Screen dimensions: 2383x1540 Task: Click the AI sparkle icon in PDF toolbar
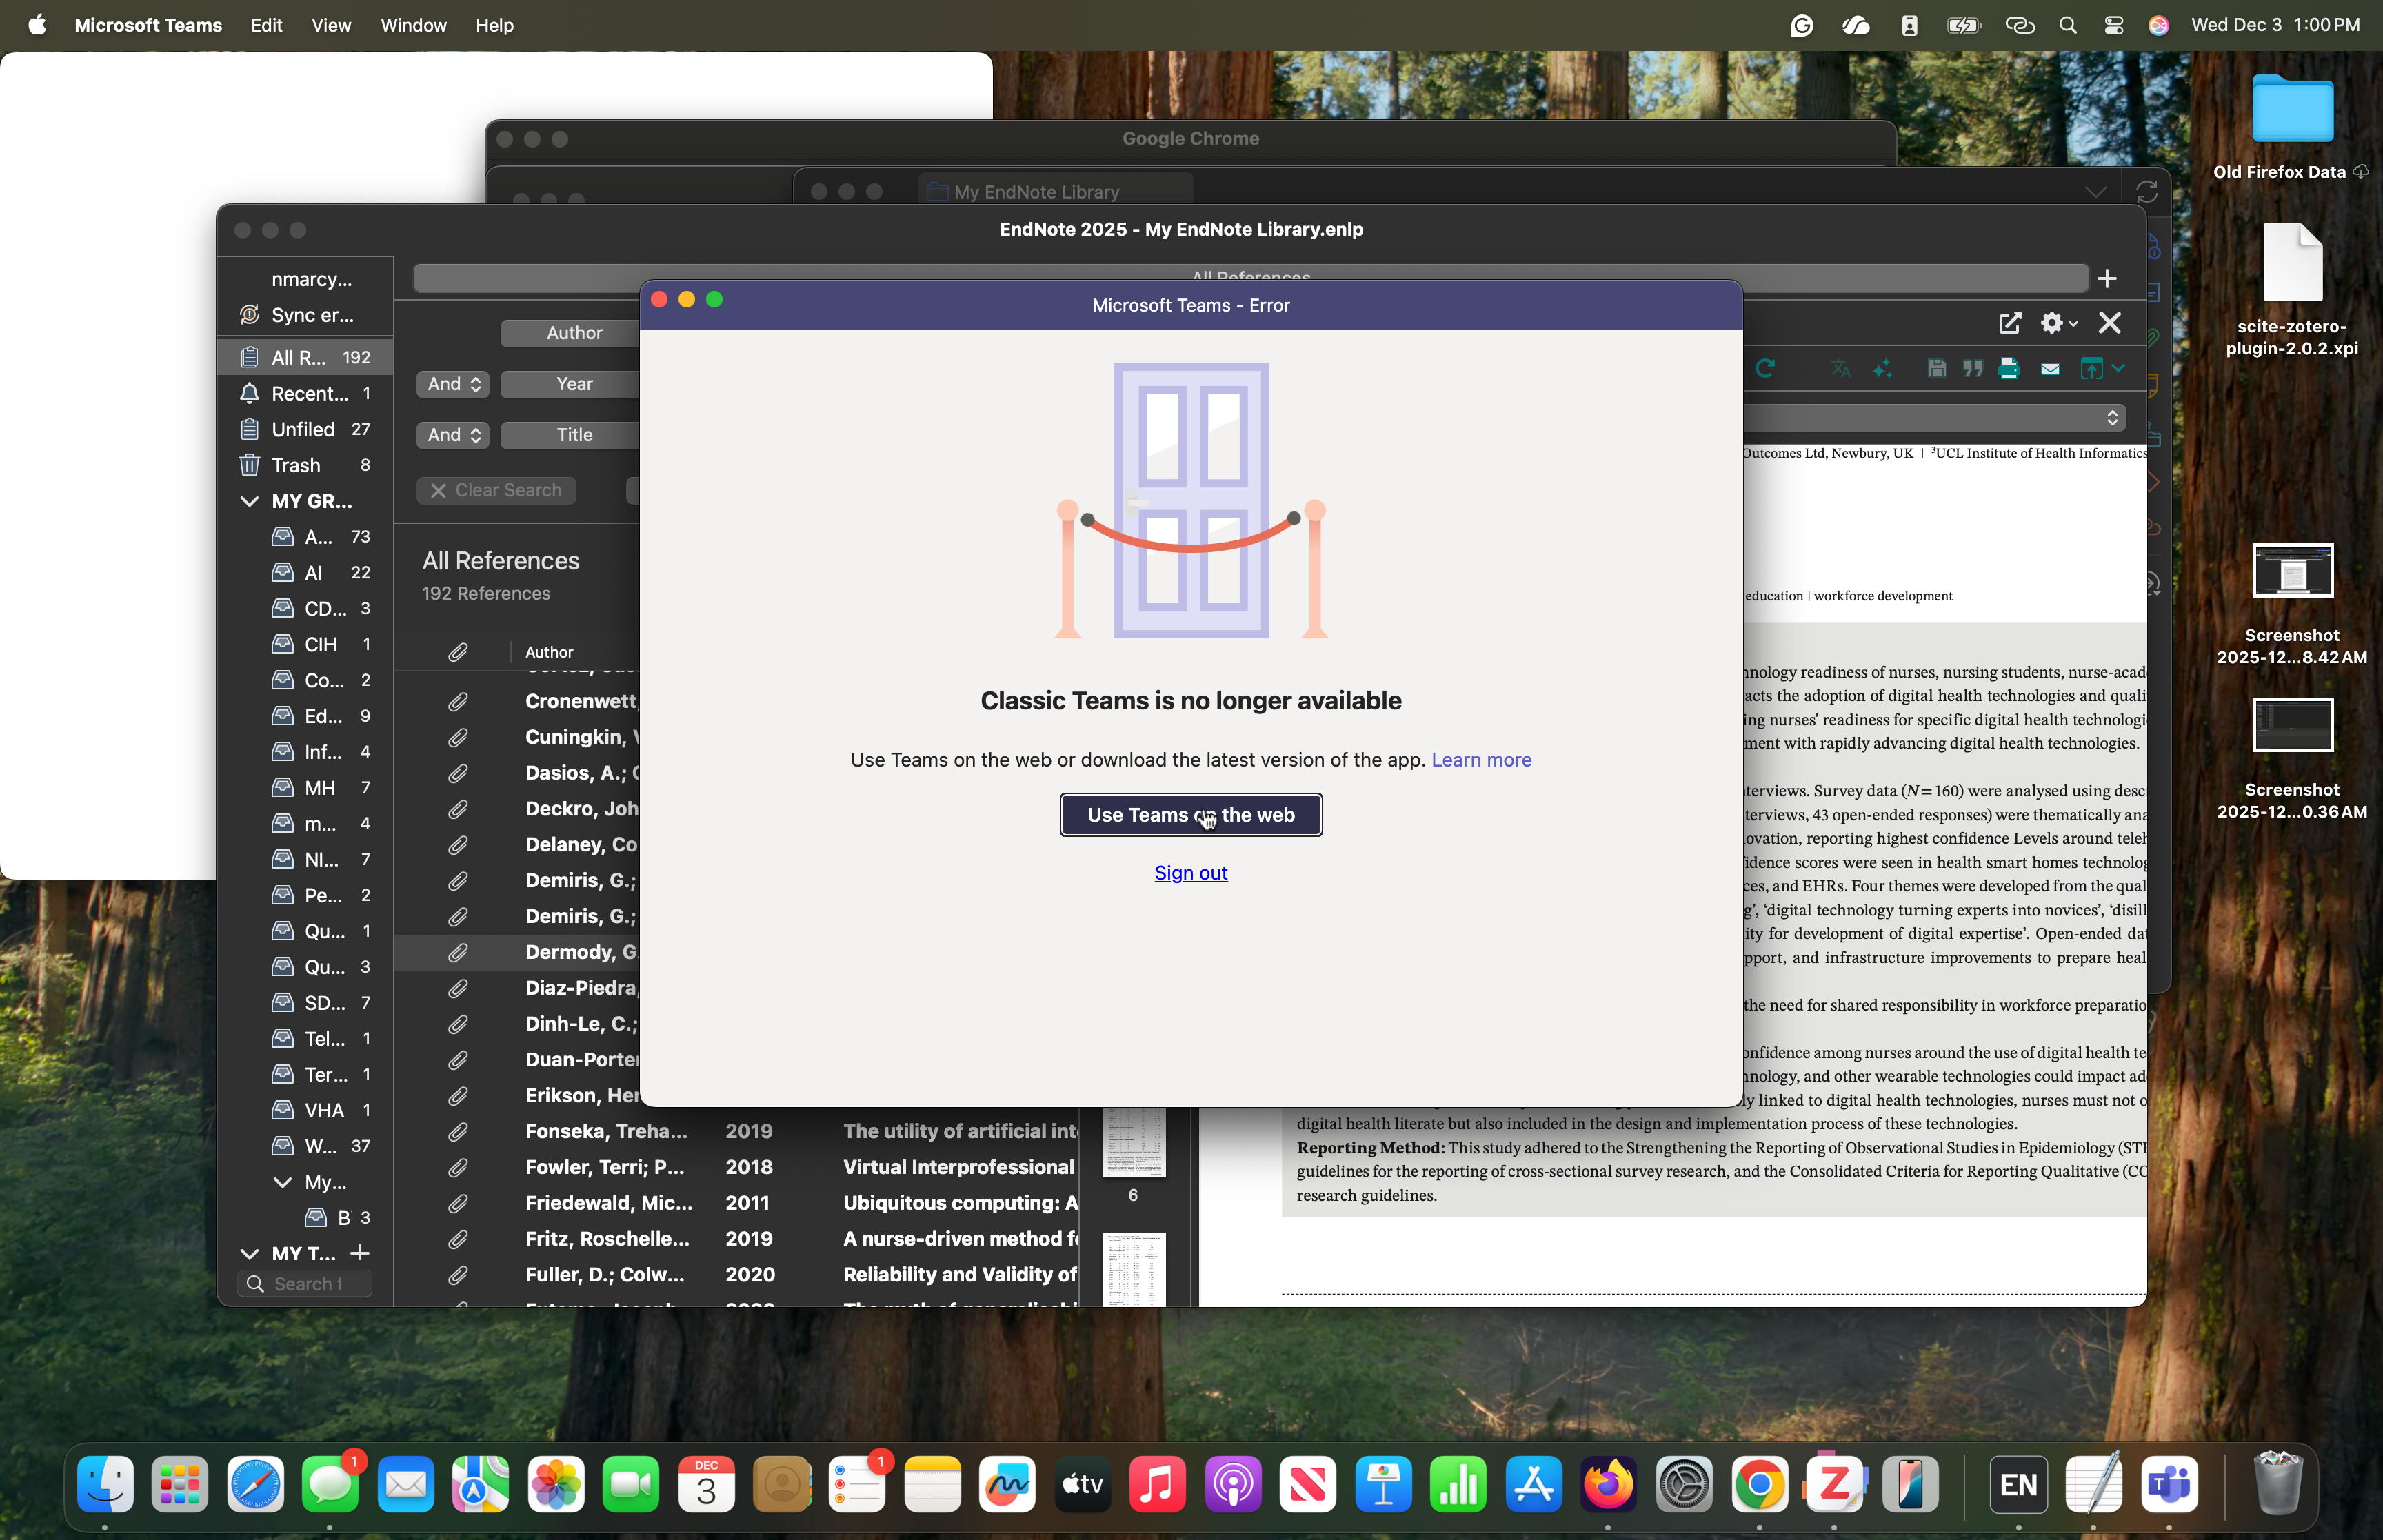[1883, 369]
